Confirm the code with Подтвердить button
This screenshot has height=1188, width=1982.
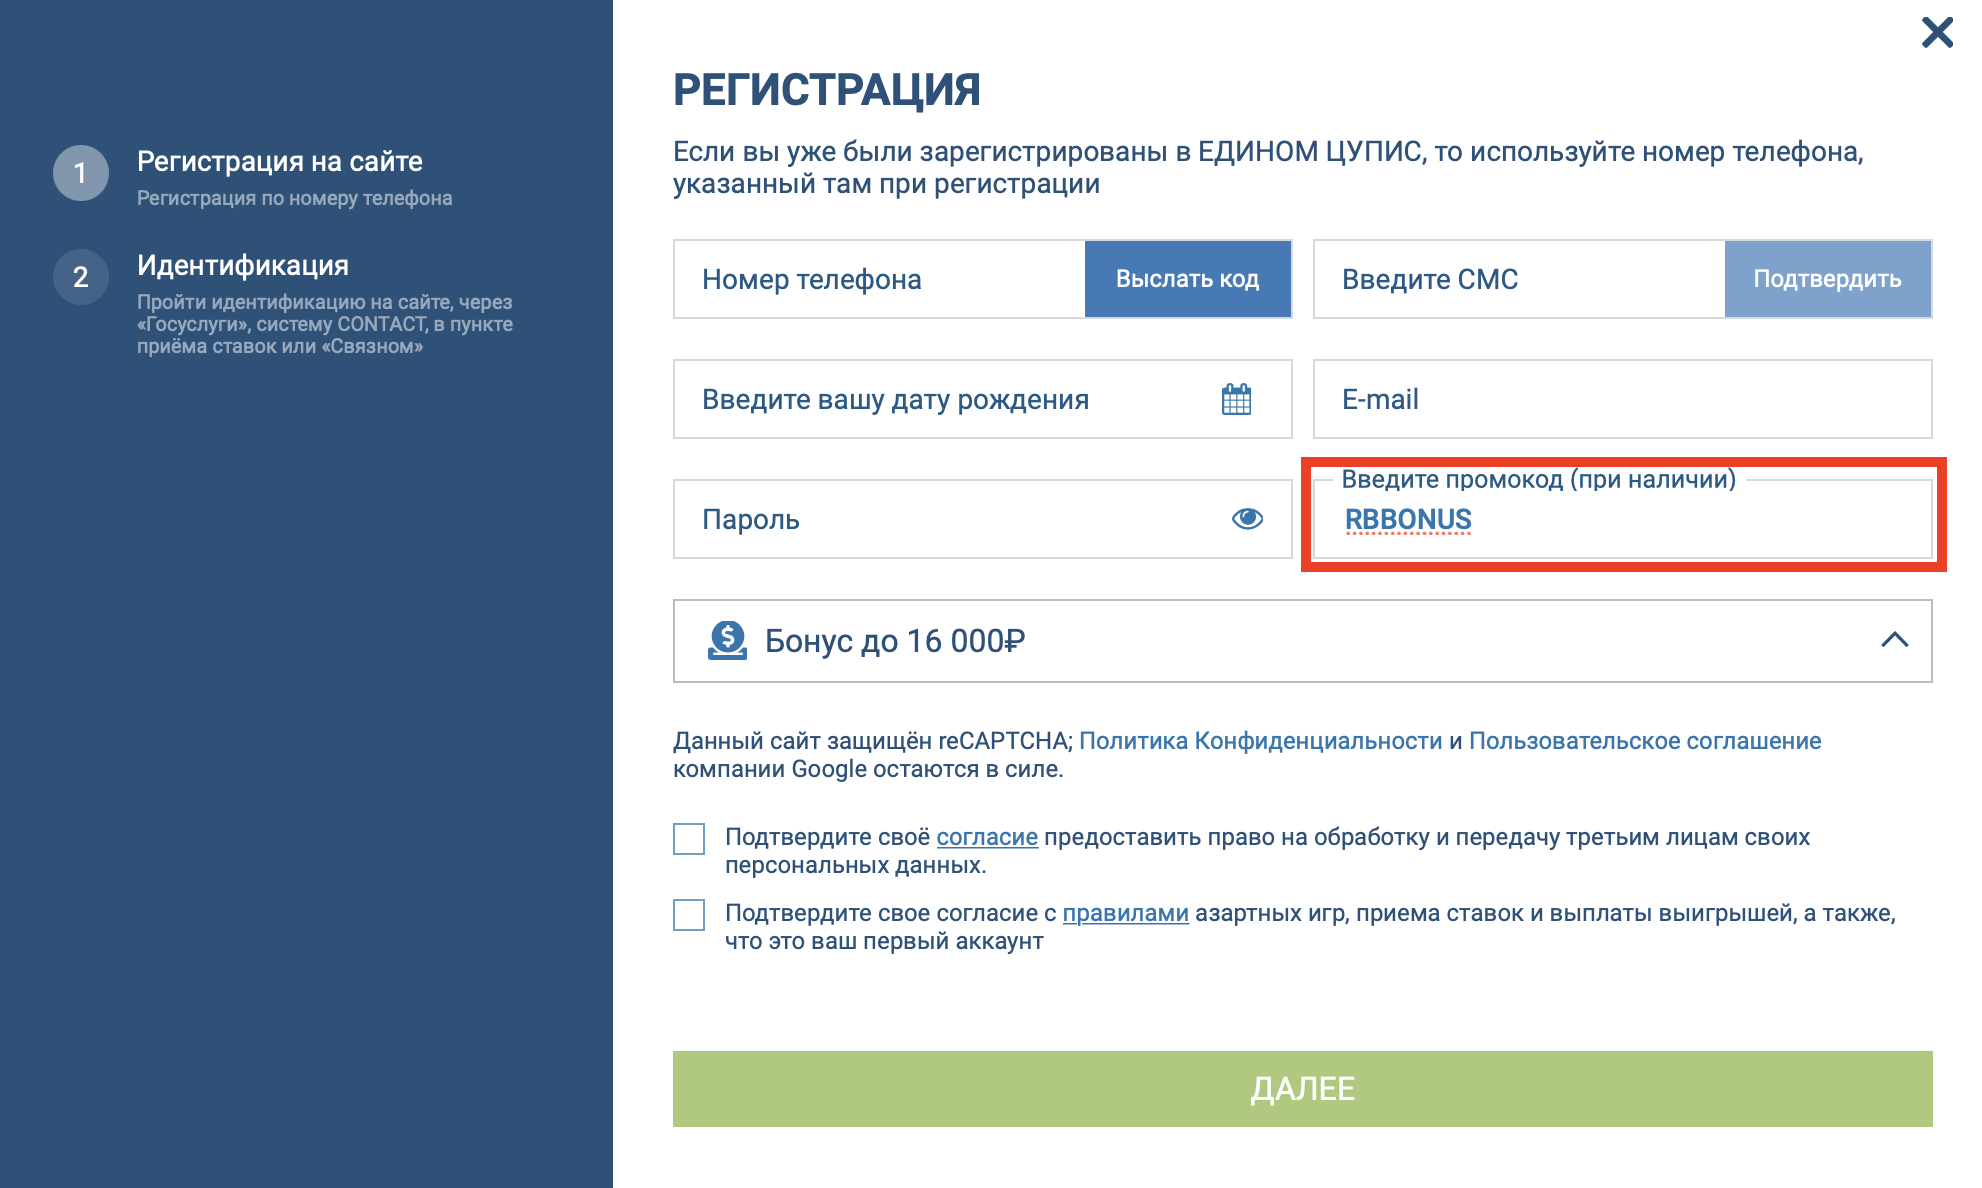(1828, 279)
